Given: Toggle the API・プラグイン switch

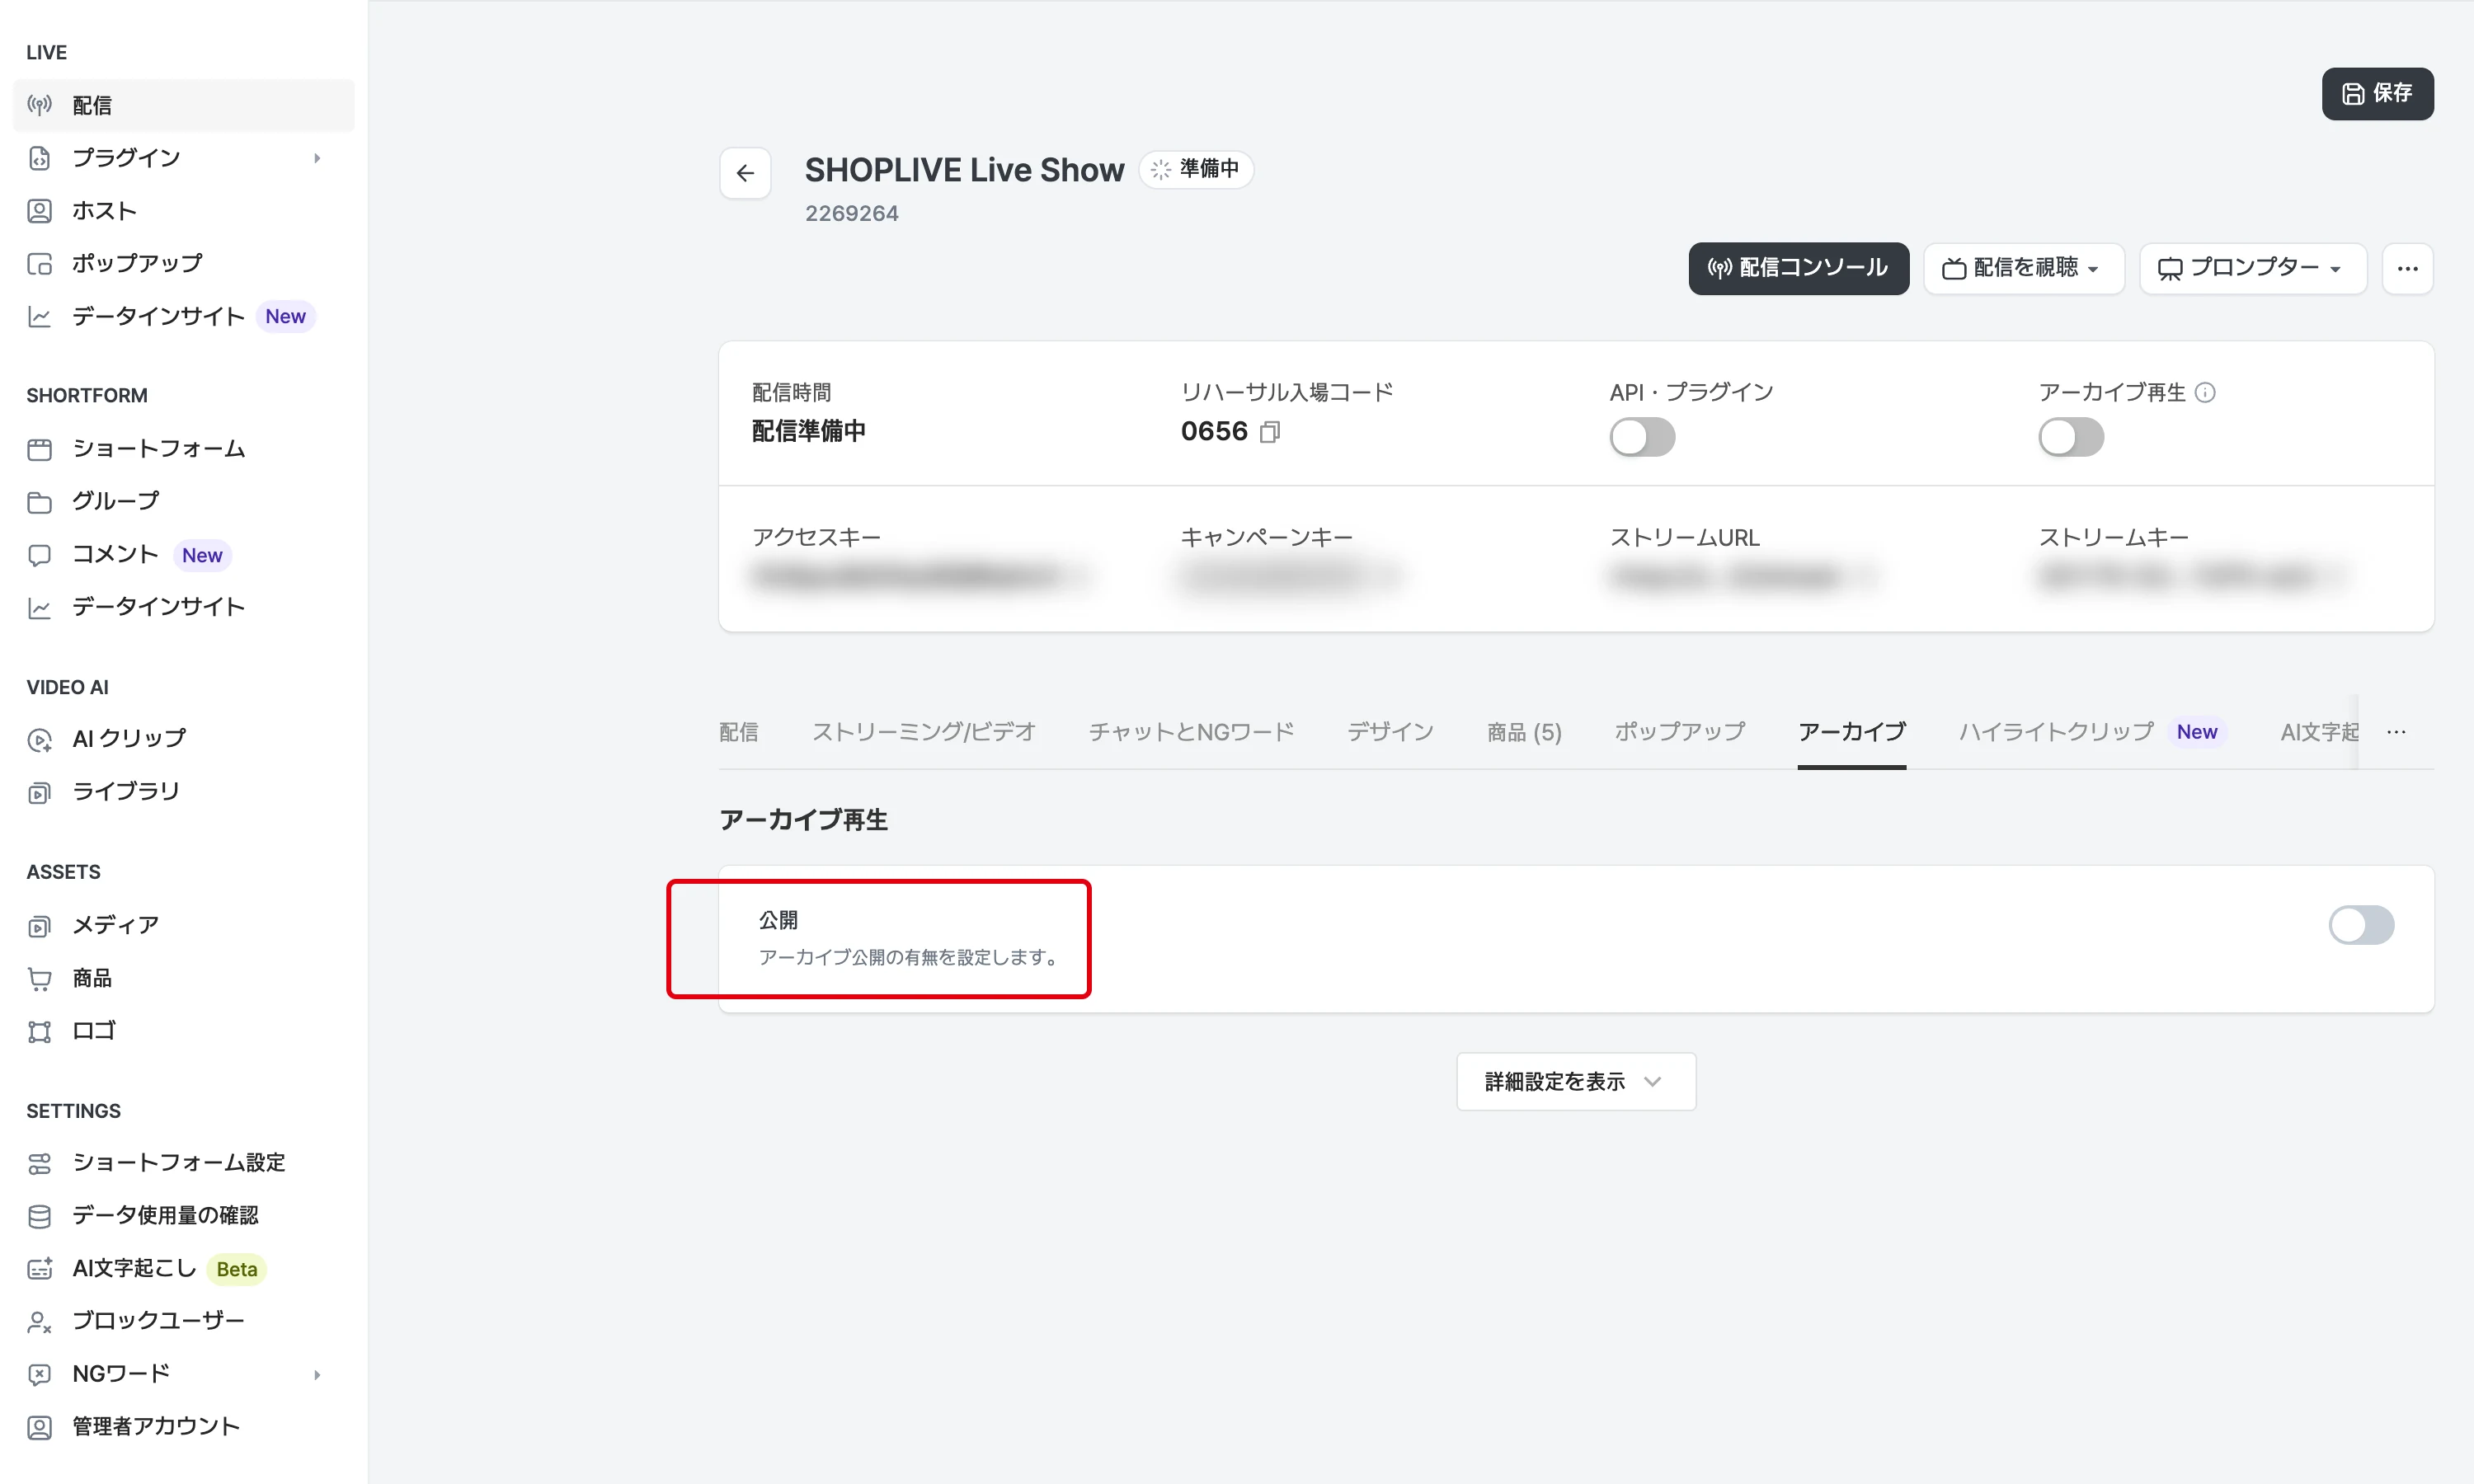Looking at the screenshot, I should [1642, 437].
